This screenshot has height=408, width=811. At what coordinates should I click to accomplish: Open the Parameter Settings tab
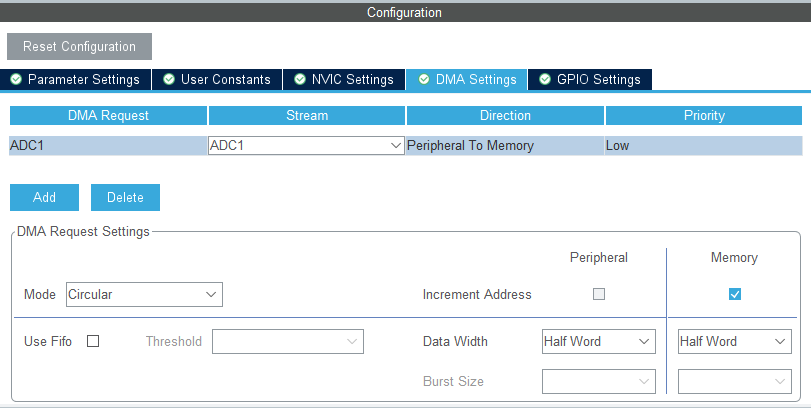76,80
